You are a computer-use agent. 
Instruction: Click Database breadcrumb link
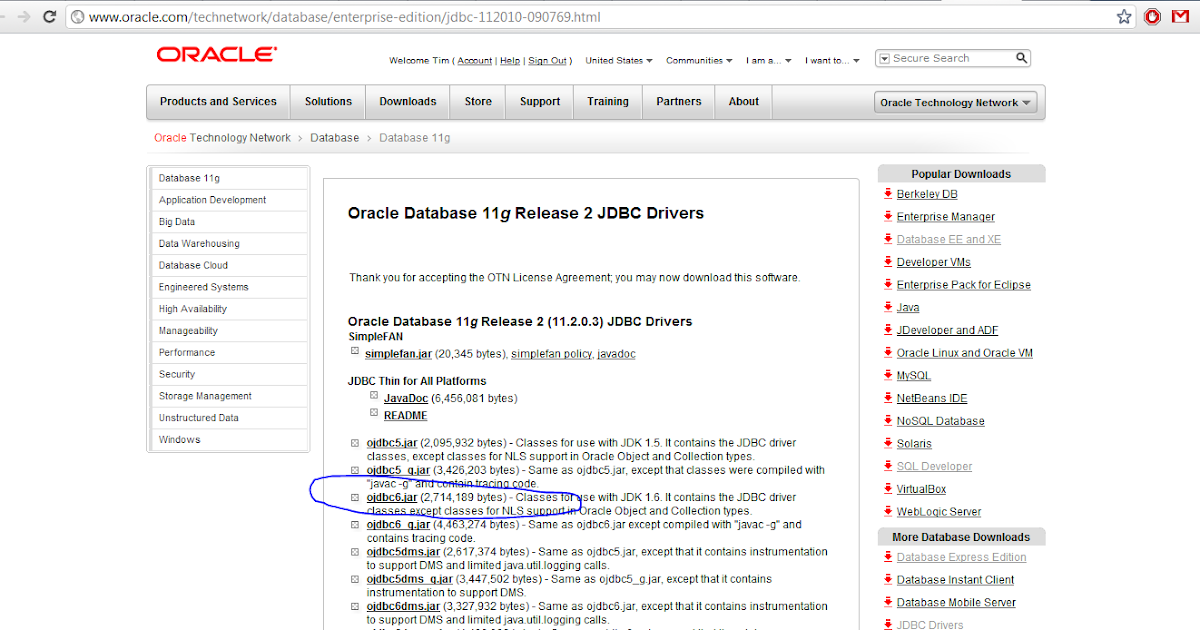(x=334, y=138)
